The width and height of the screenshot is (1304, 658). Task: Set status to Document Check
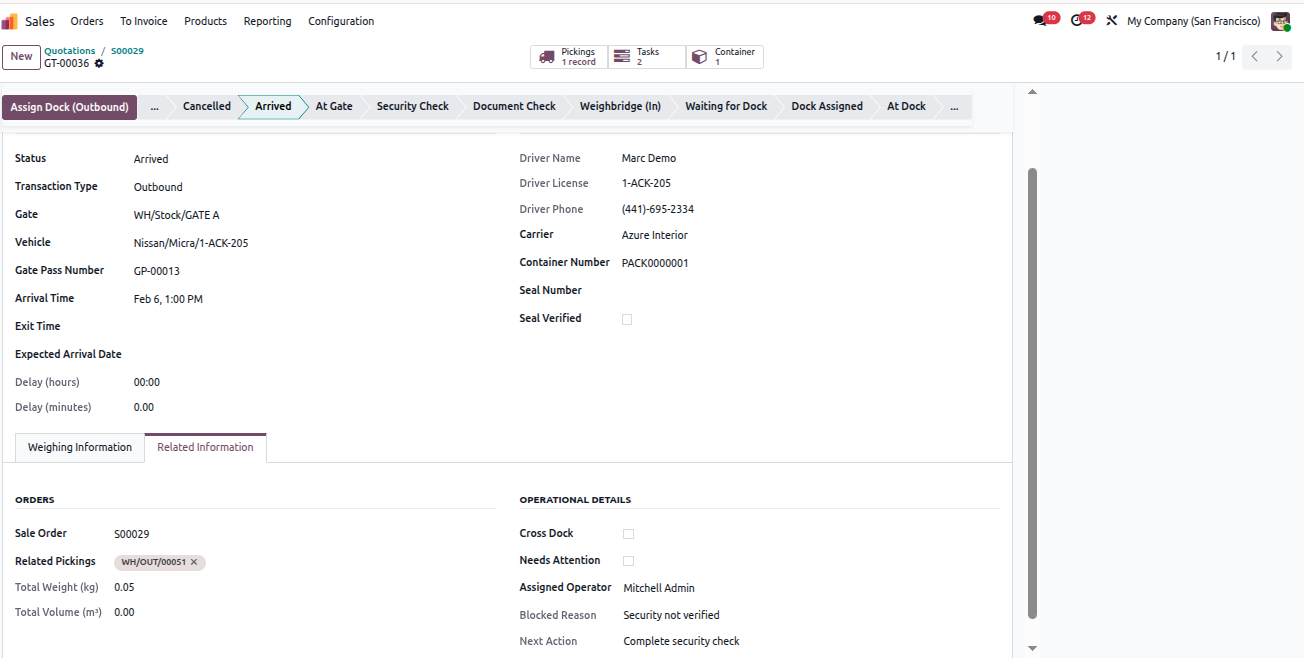point(514,106)
